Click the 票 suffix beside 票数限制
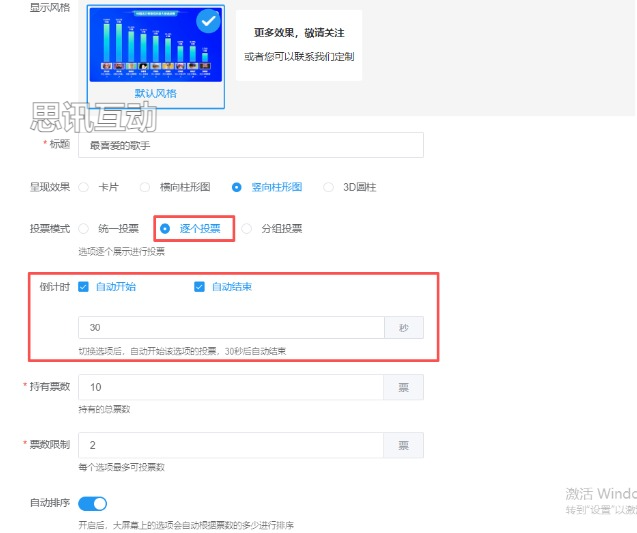Image resolution: width=637 pixels, height=533 pixels. coord(404,445)
